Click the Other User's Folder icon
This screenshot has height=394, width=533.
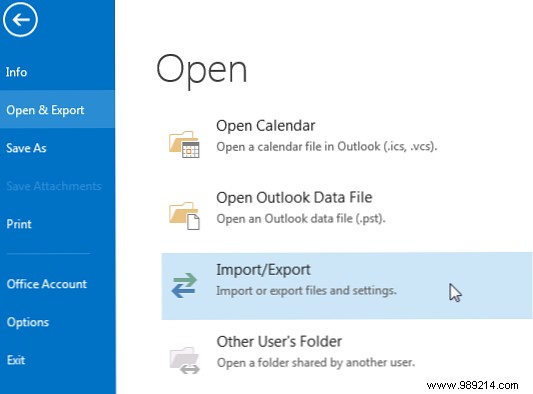pos(185,360)
